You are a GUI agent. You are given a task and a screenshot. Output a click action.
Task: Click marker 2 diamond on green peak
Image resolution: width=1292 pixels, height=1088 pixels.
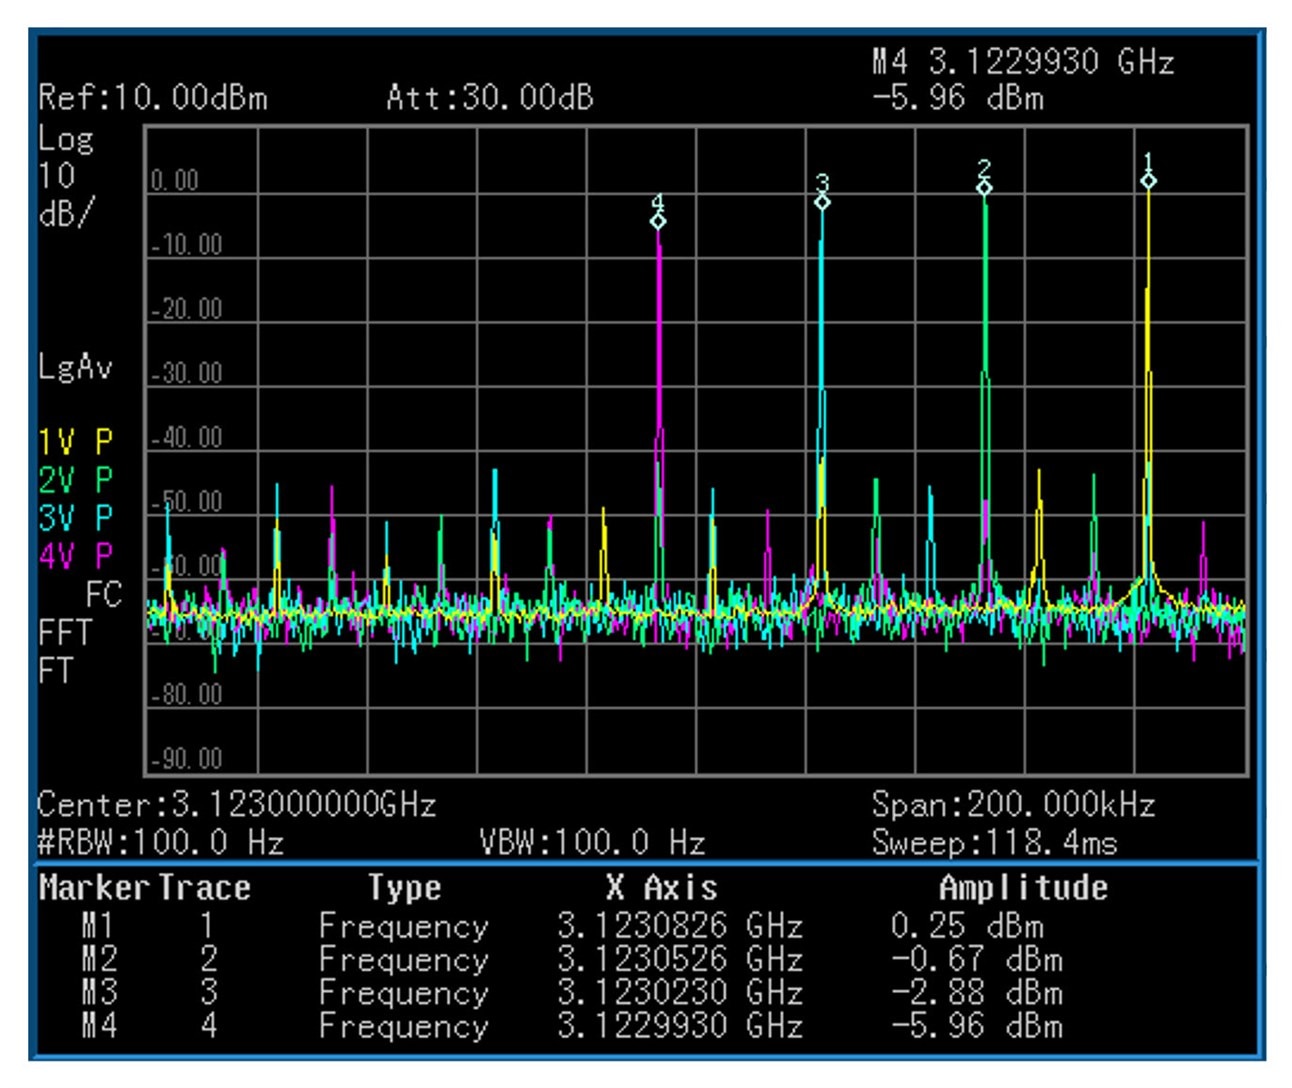[x=985, y=188]
